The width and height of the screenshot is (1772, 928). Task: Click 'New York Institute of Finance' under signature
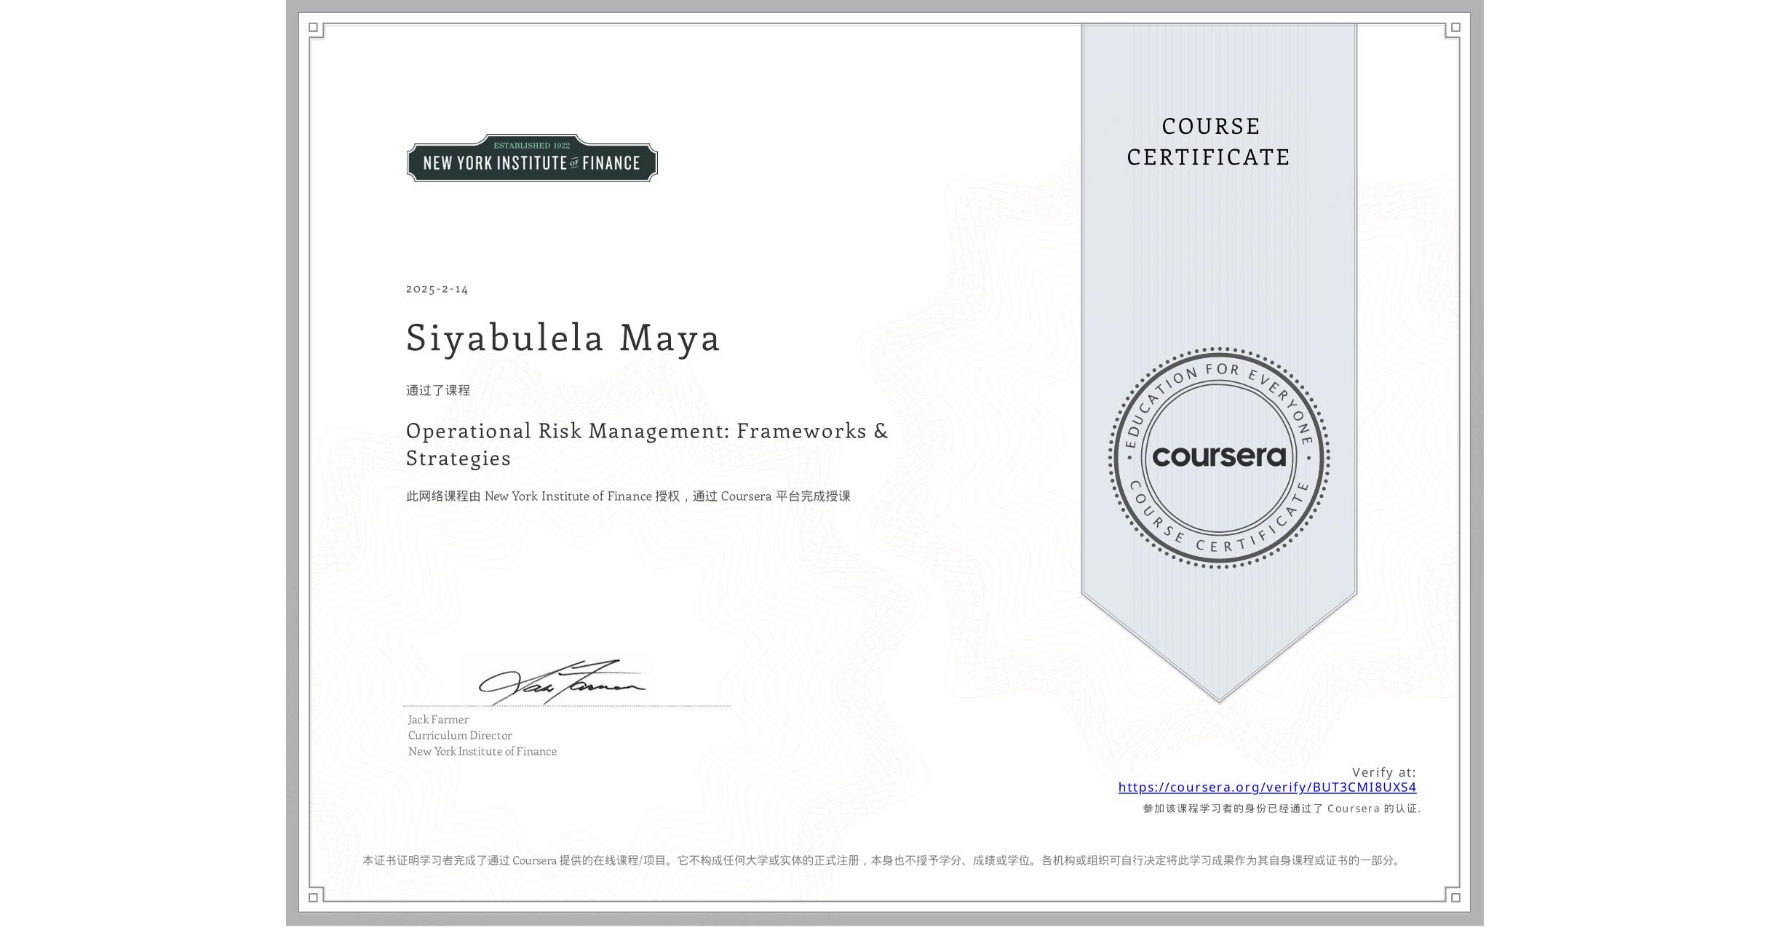click(483, 751)
